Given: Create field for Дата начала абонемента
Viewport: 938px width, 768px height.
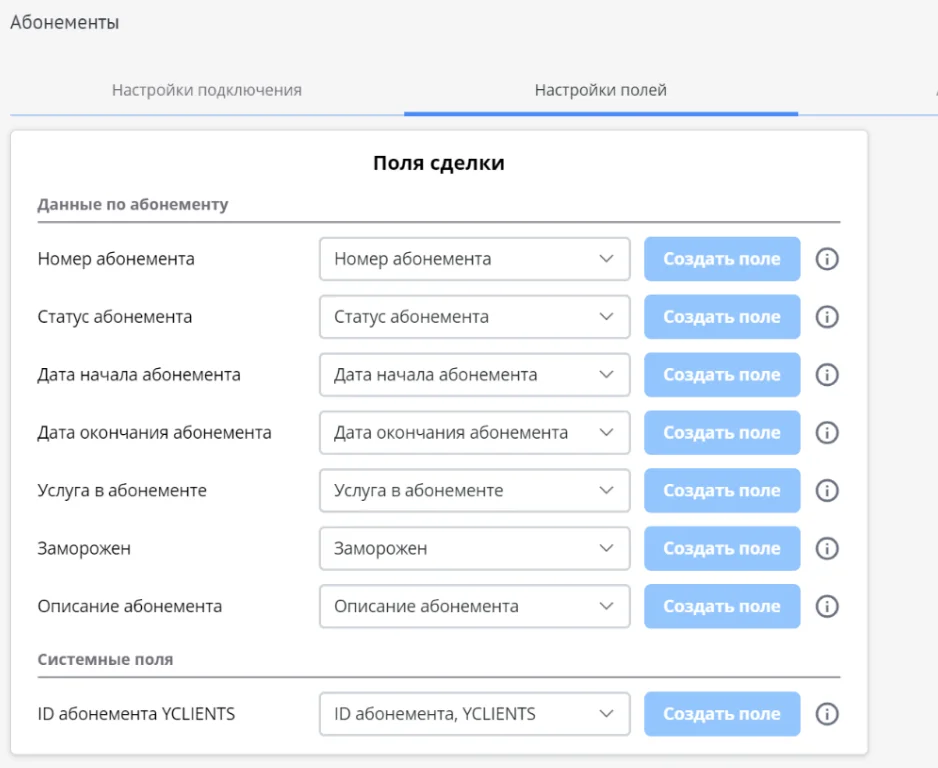Looking at the screenshot, I should [x=722, y=375].
